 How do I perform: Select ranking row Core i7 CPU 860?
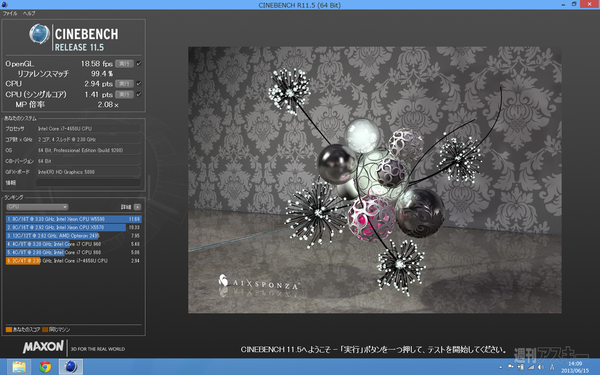pos(73,253)
